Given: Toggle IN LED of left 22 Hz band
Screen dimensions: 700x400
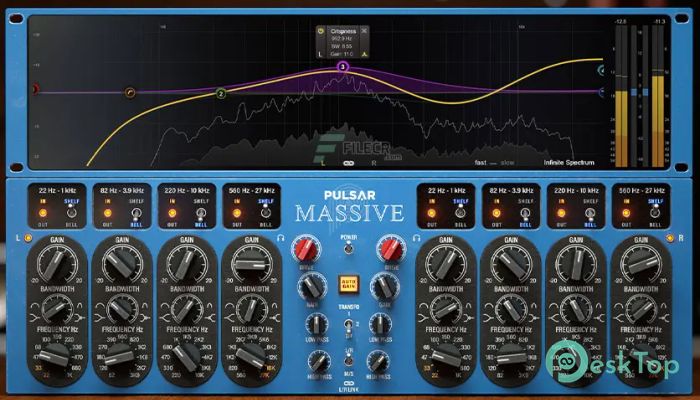Looking at the screenshot, I should 43,213.
